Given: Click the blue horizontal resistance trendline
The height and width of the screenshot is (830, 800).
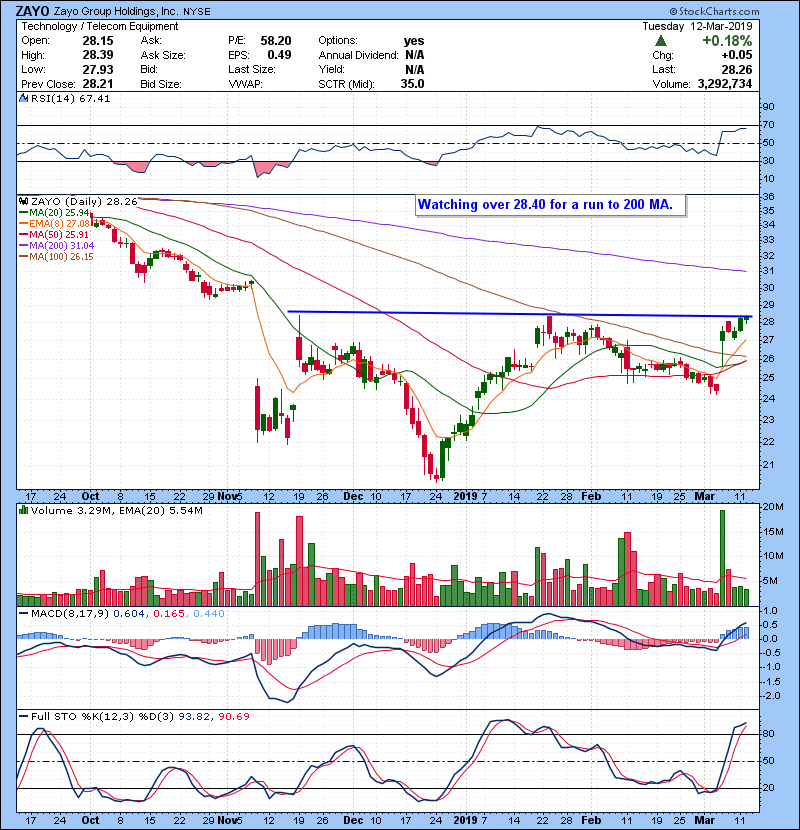Looking at the screenshot, I should click(x=519, y=314).
